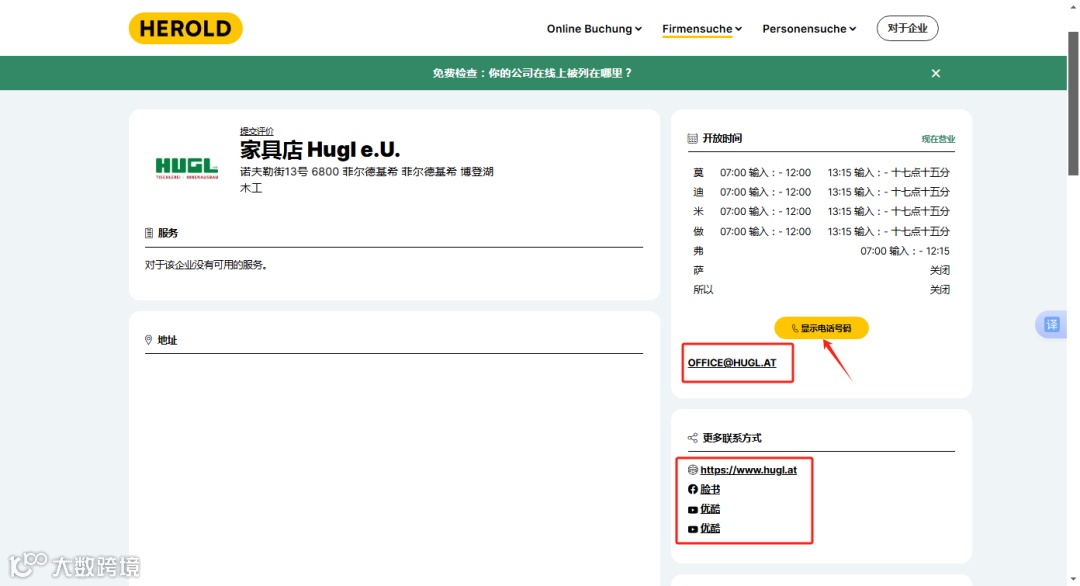Click the share icon beside 更多联系方式
The image size is (1080, 586).
point(692,438)
